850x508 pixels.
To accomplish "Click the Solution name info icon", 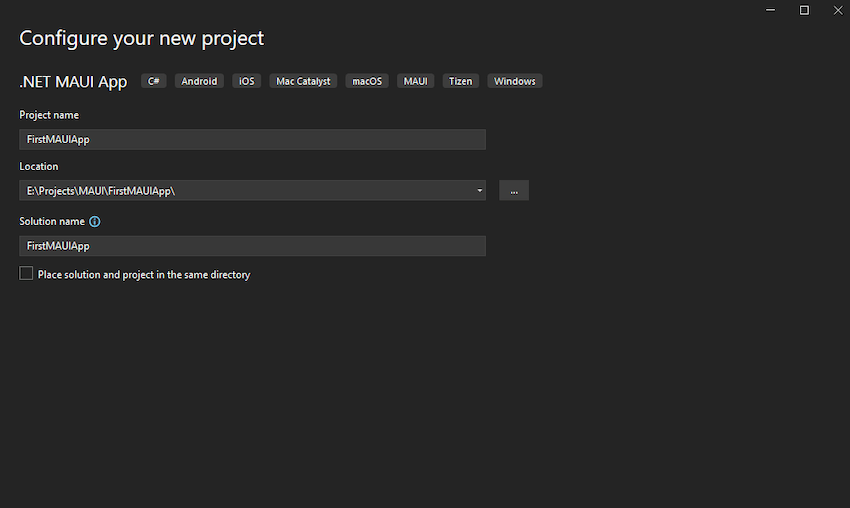I will (95, 222).
